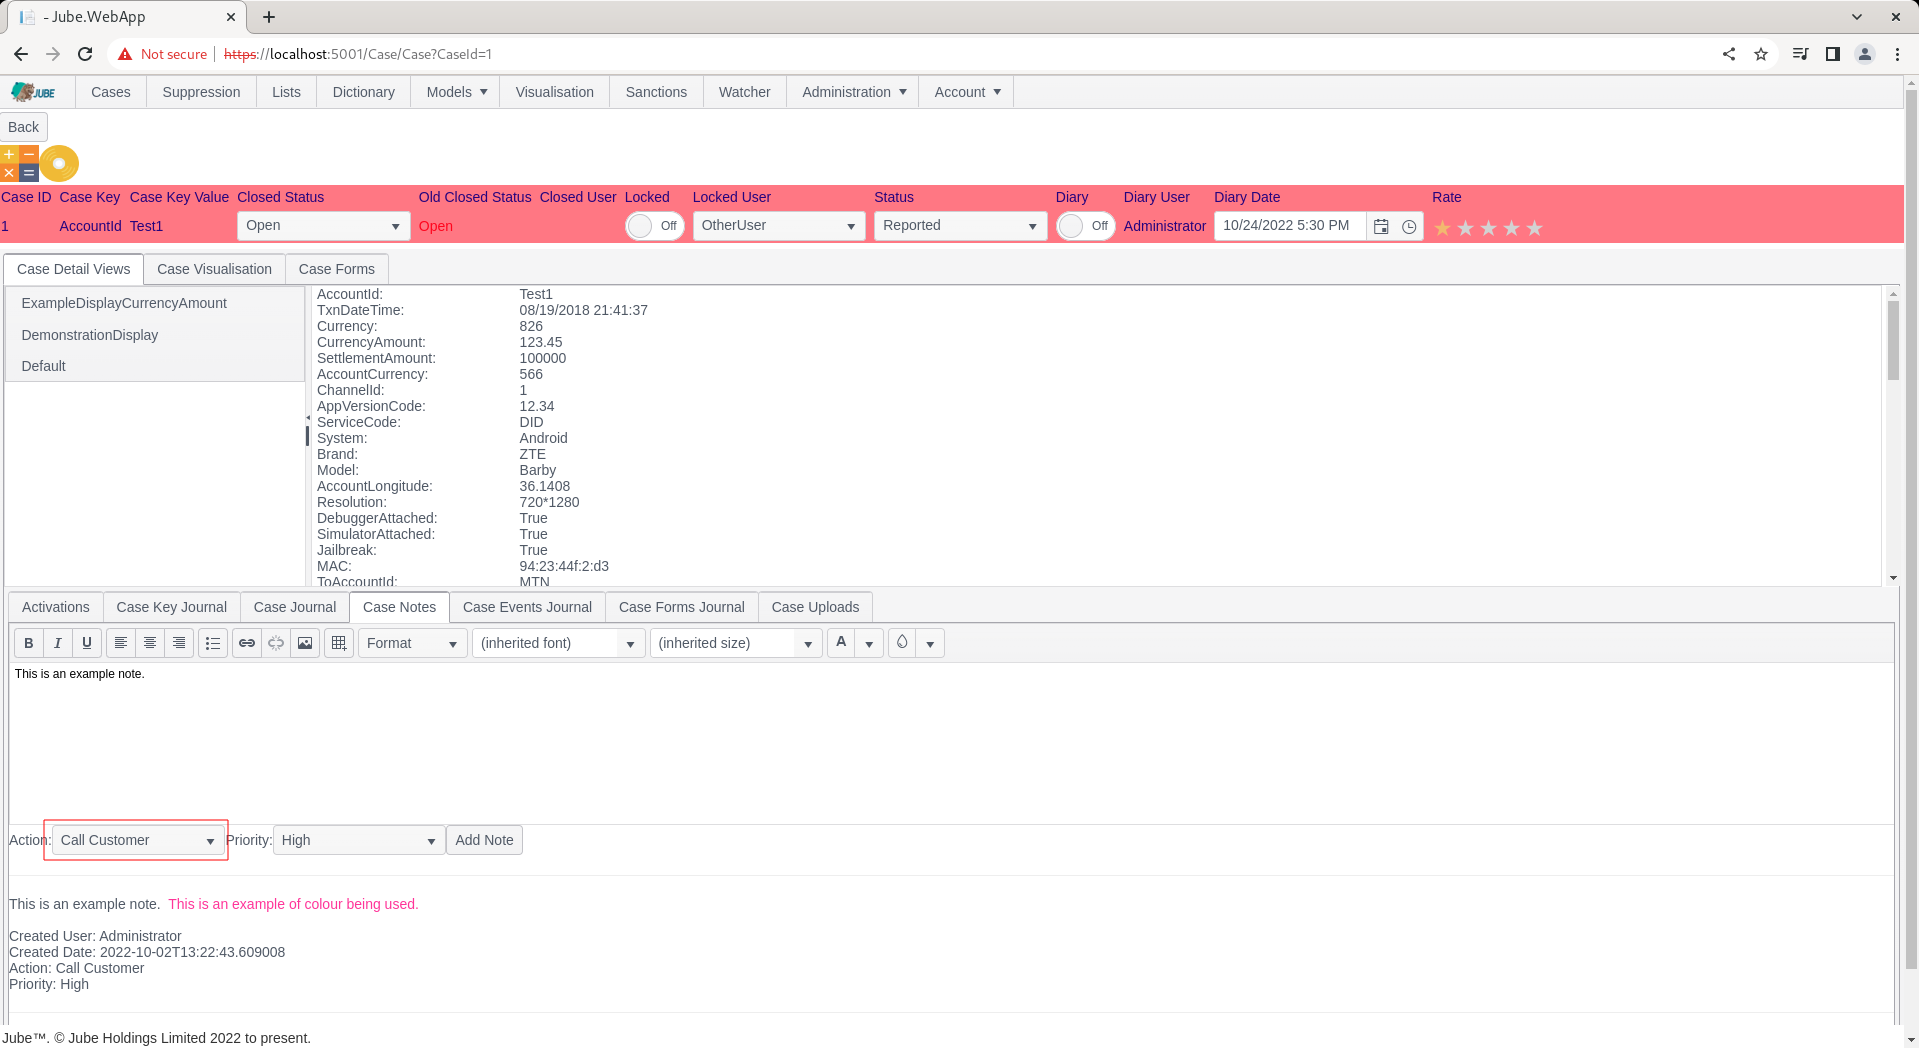This screenshot has width=1919, height=1048.
Task: Switch to the Case Forms tab
Action: click(337, 269)
